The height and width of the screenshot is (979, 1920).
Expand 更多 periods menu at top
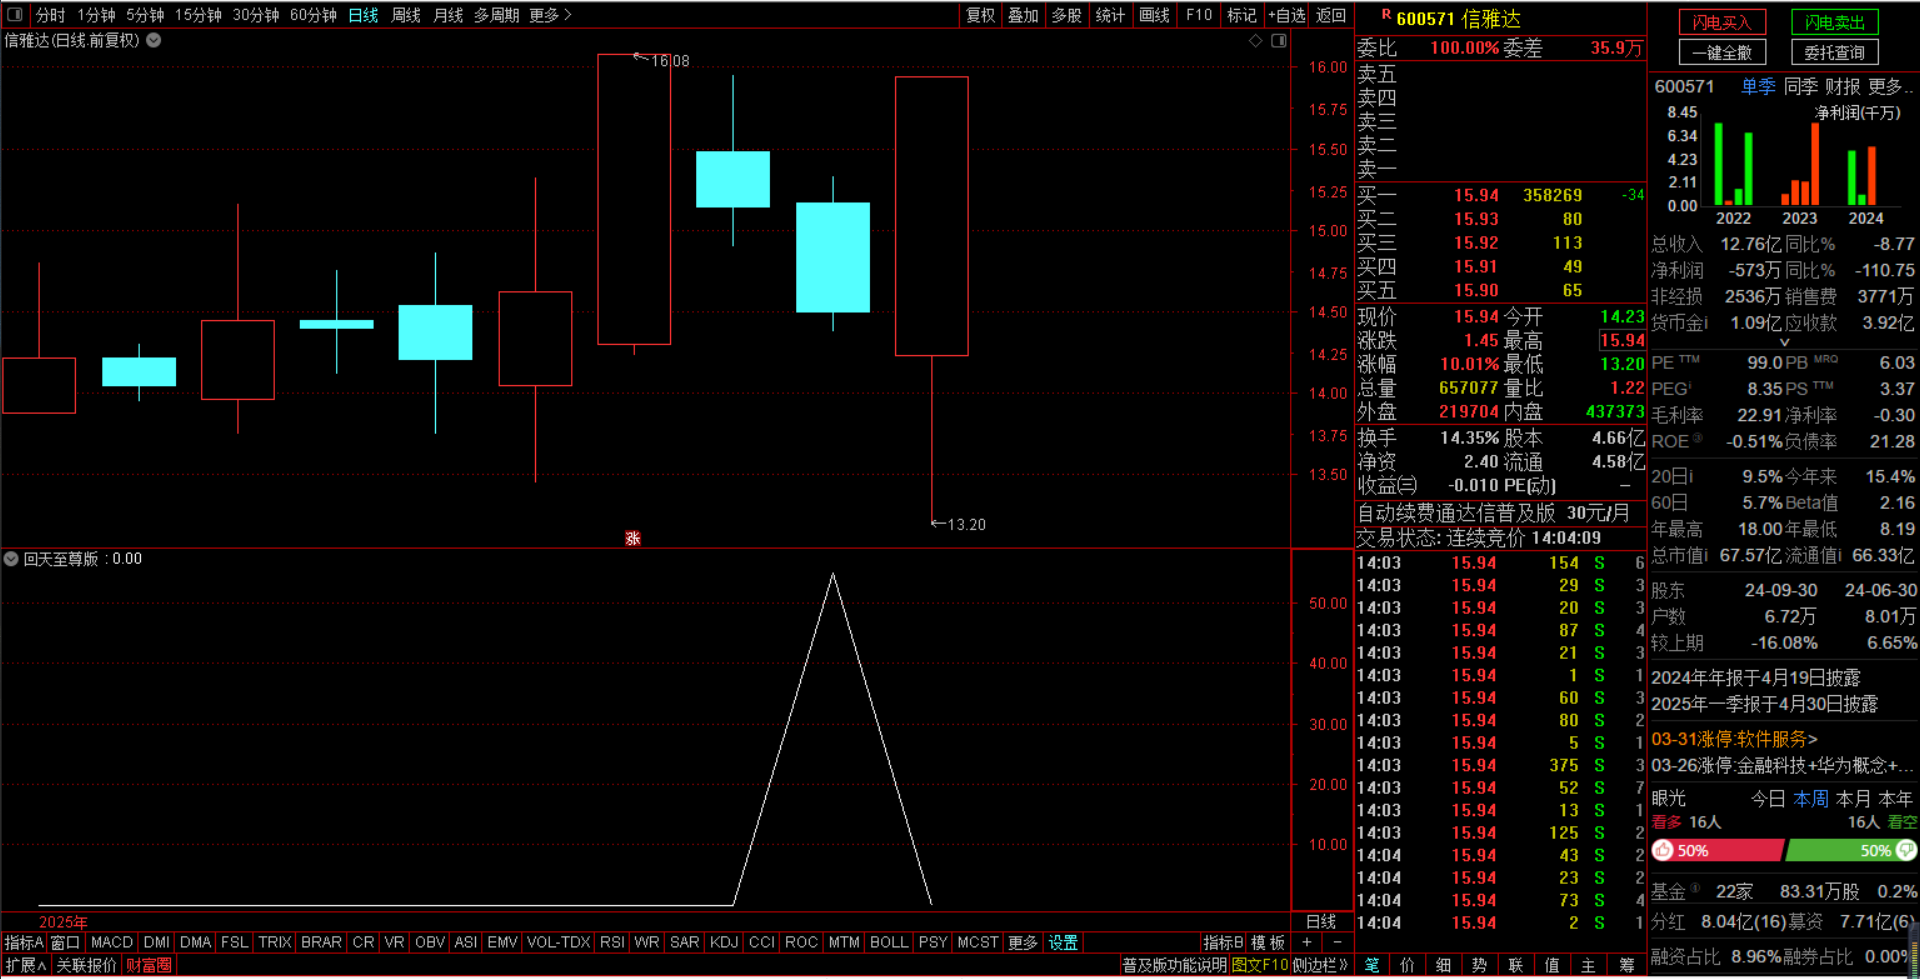550,15
